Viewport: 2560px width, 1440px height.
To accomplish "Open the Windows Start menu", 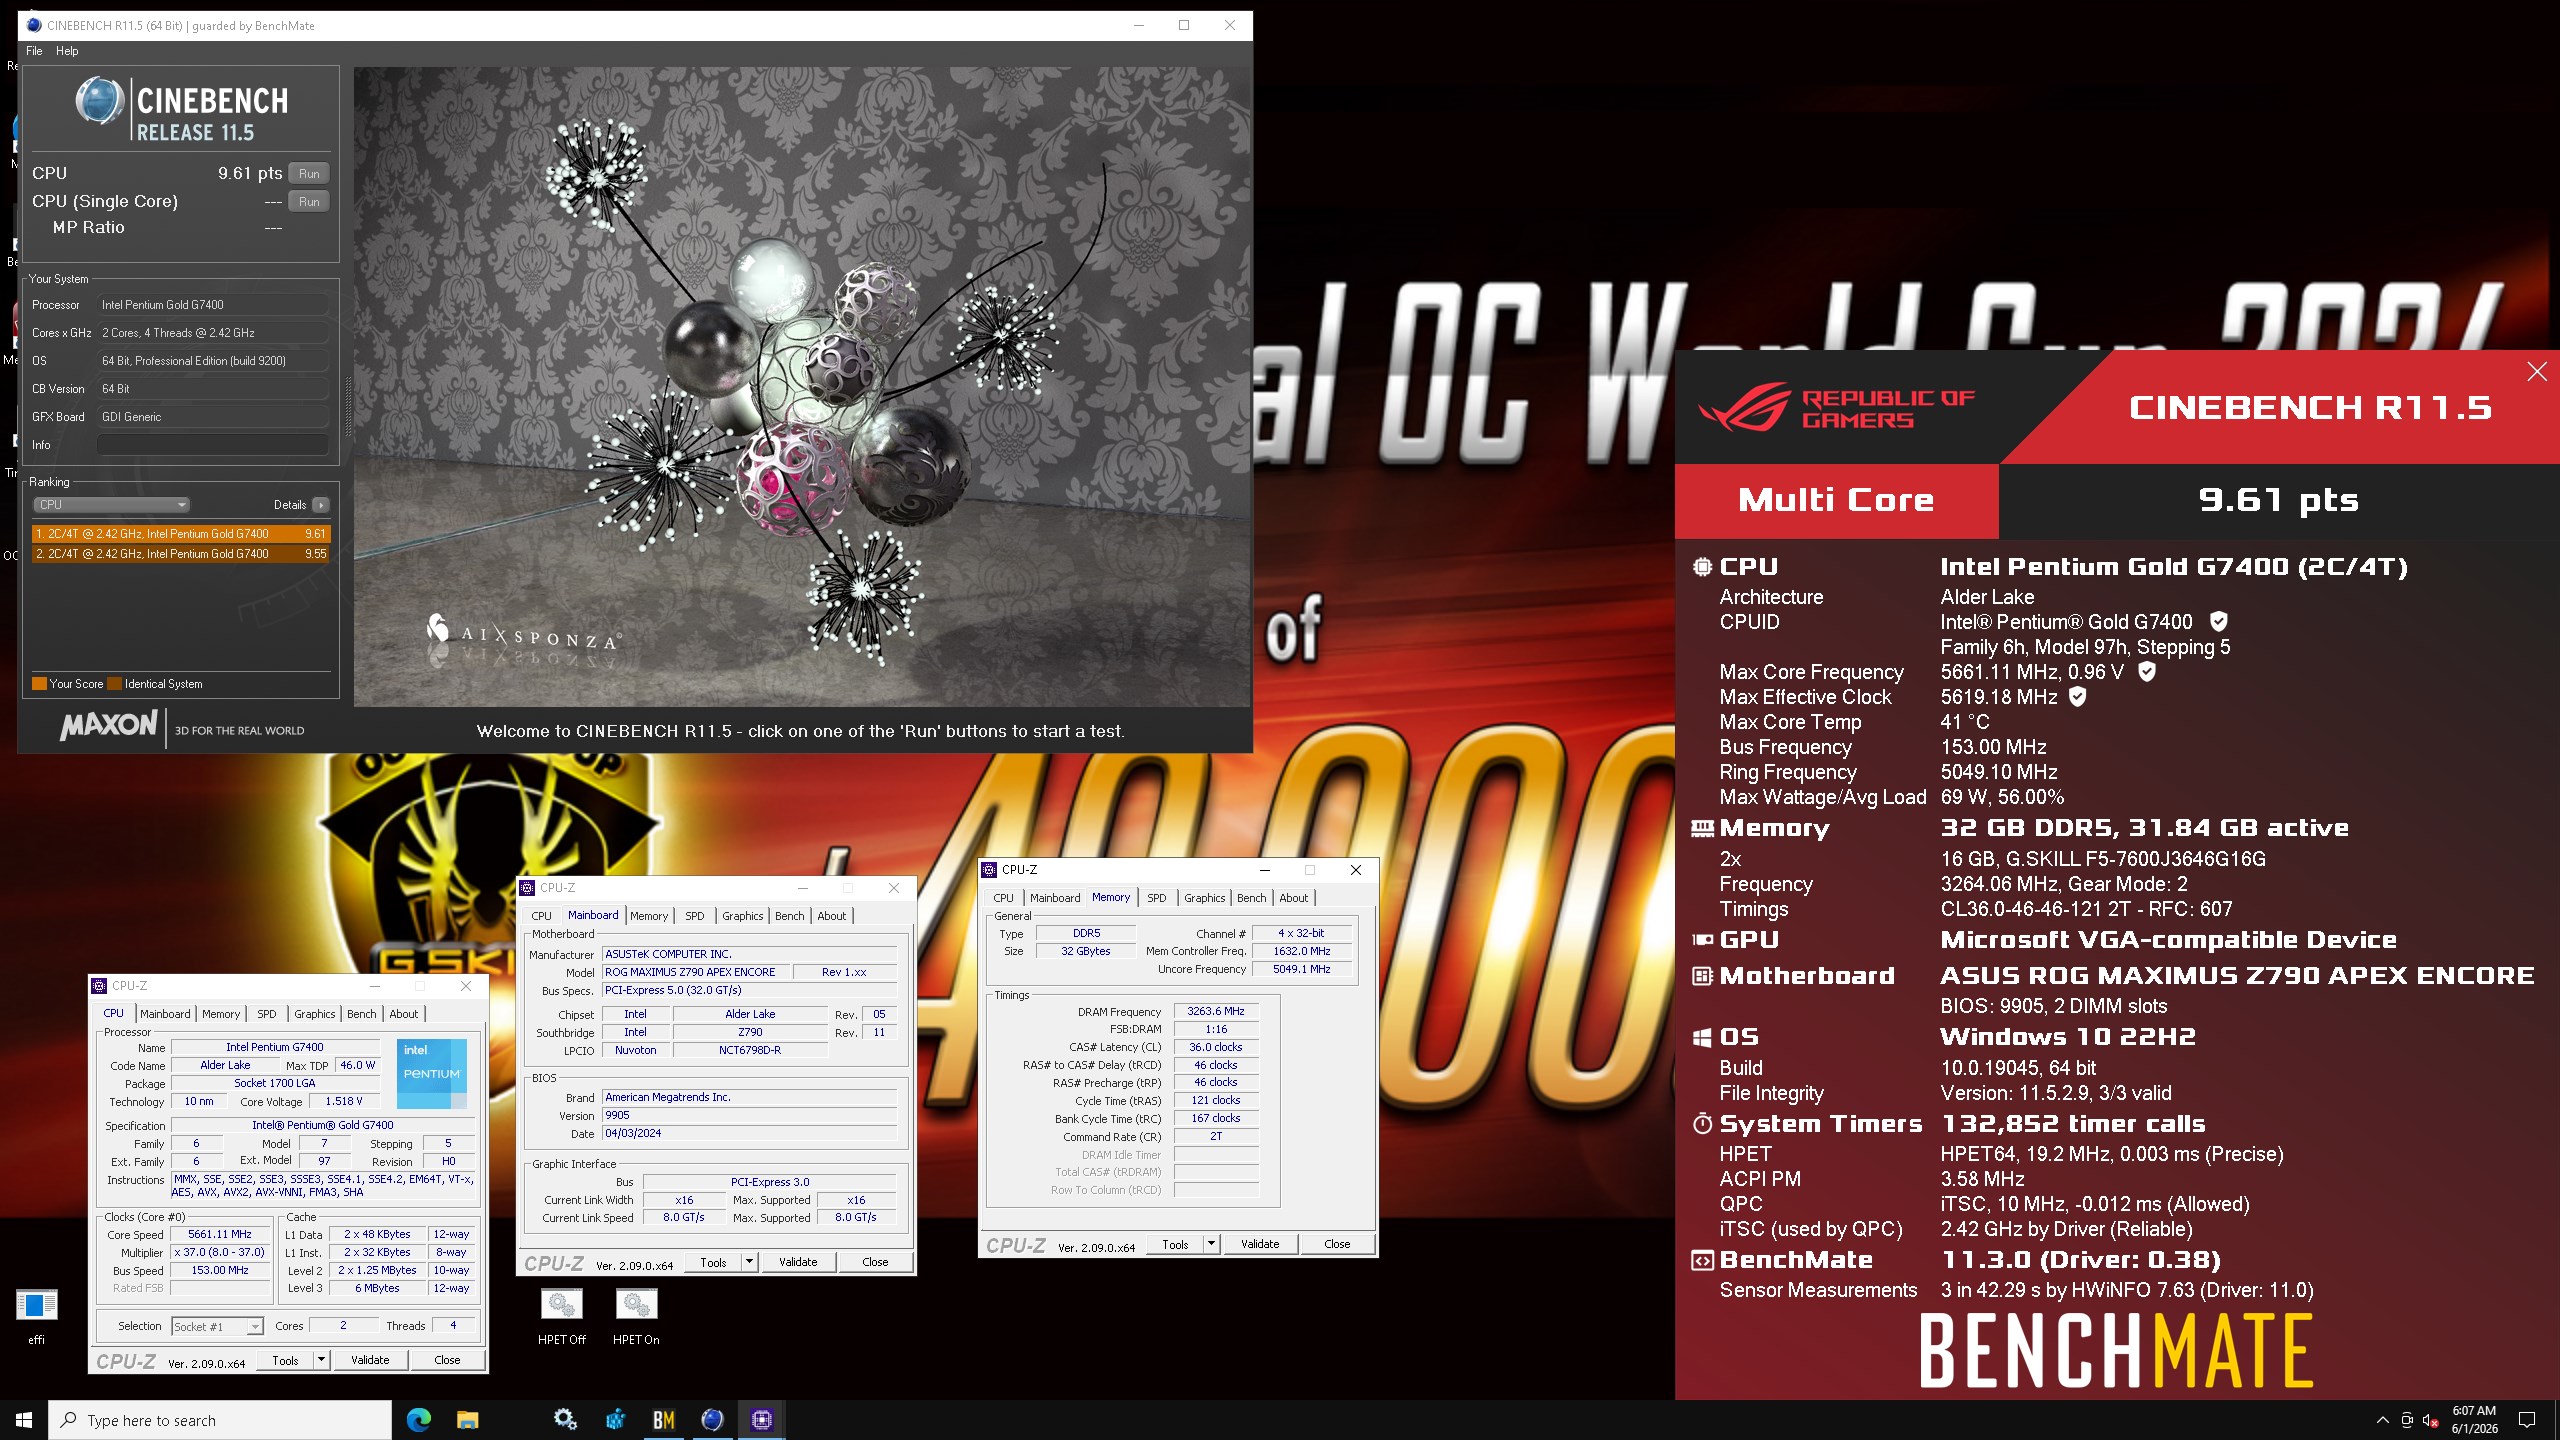I will [x=24, y=1420].
